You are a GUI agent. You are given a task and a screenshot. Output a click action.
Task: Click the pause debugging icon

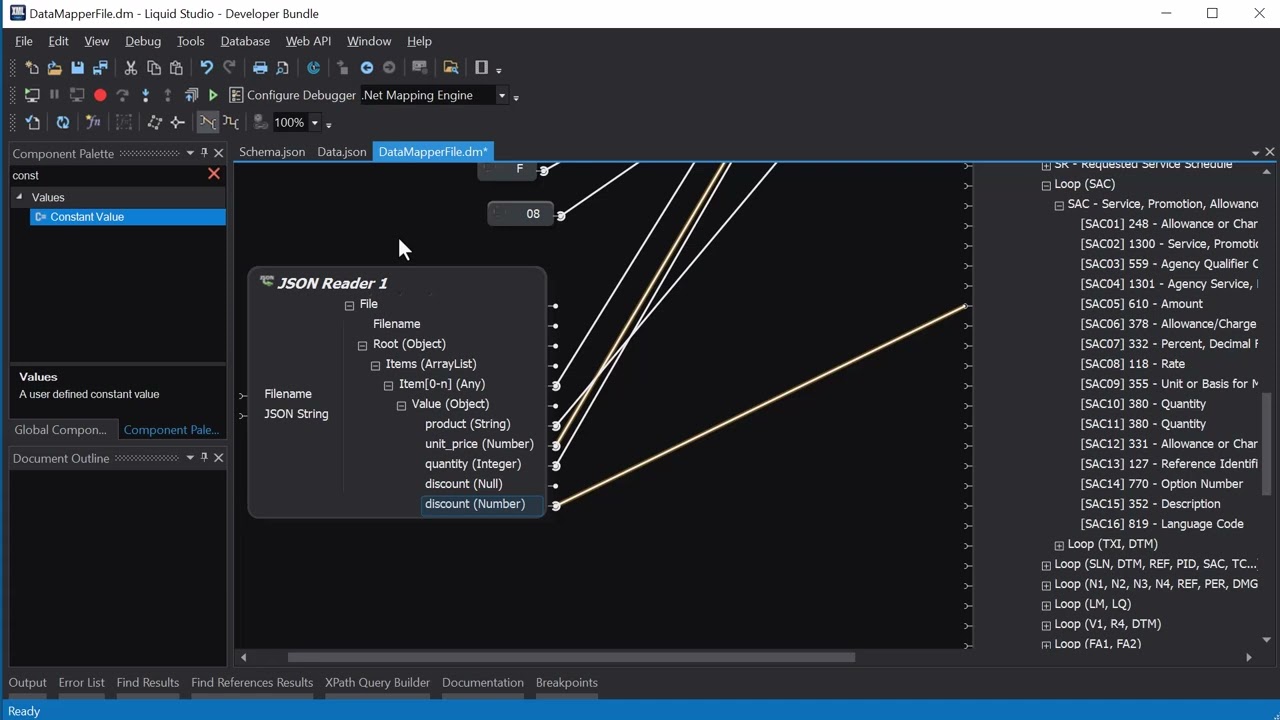coord(54,95)
